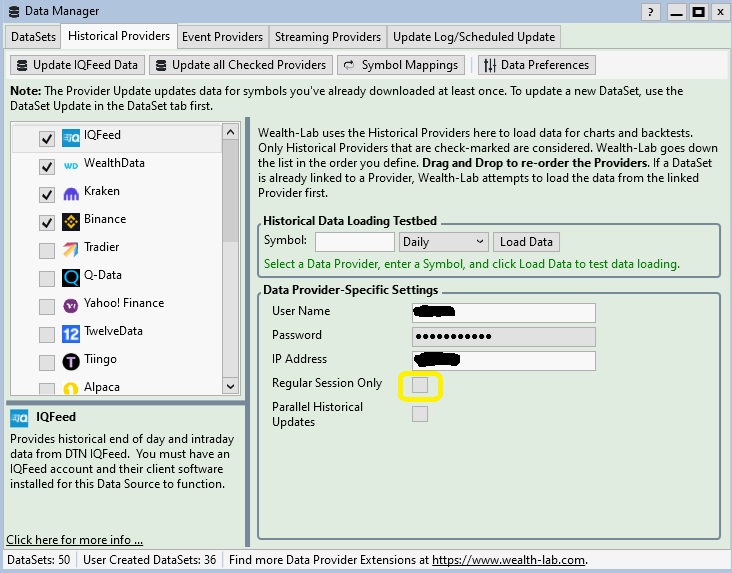
Task: Open the Symbol Mappings button
Action: 400,65
